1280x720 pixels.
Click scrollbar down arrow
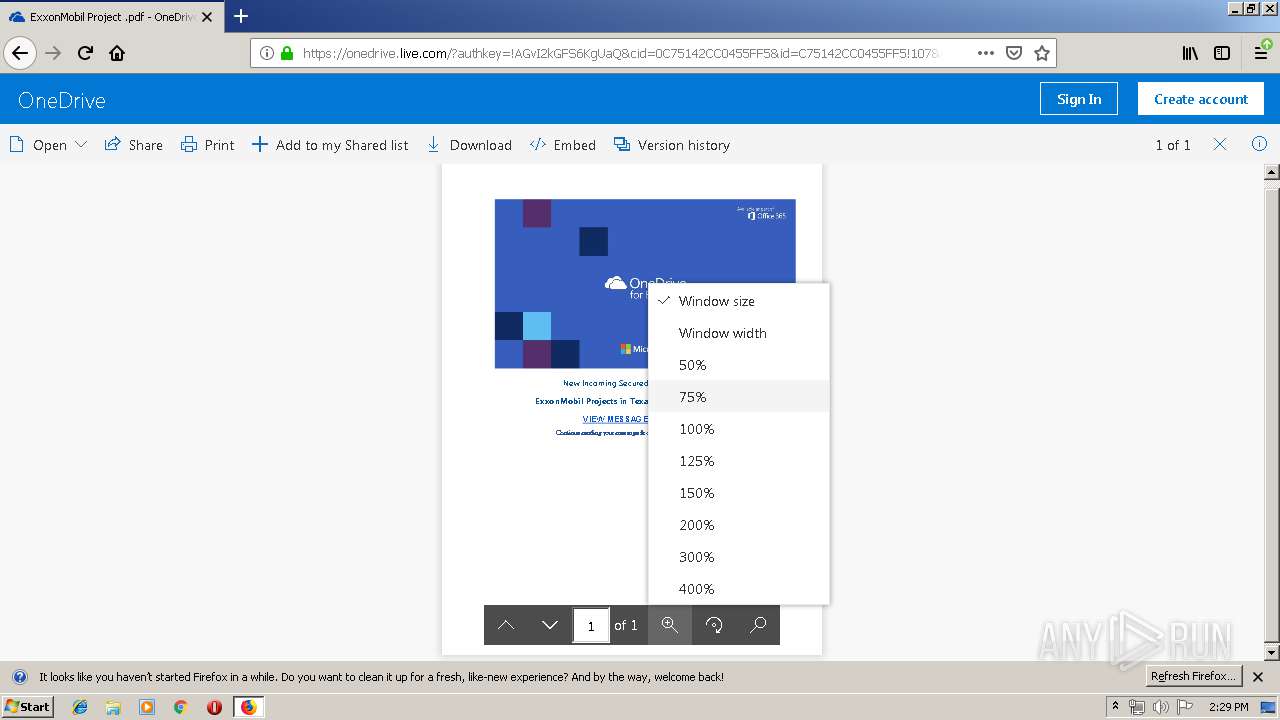(1272, 653)
